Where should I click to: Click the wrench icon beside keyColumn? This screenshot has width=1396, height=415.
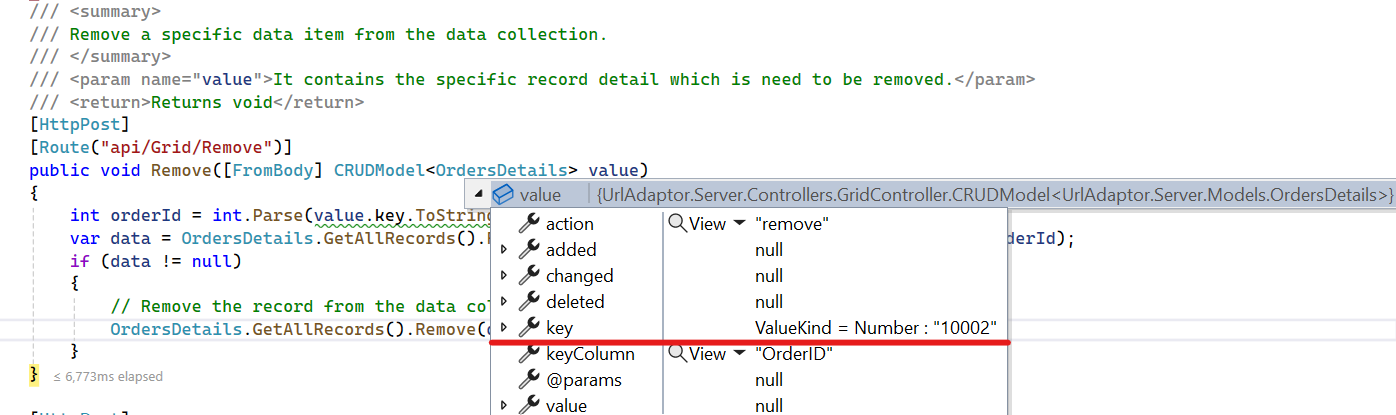(528, 354)
